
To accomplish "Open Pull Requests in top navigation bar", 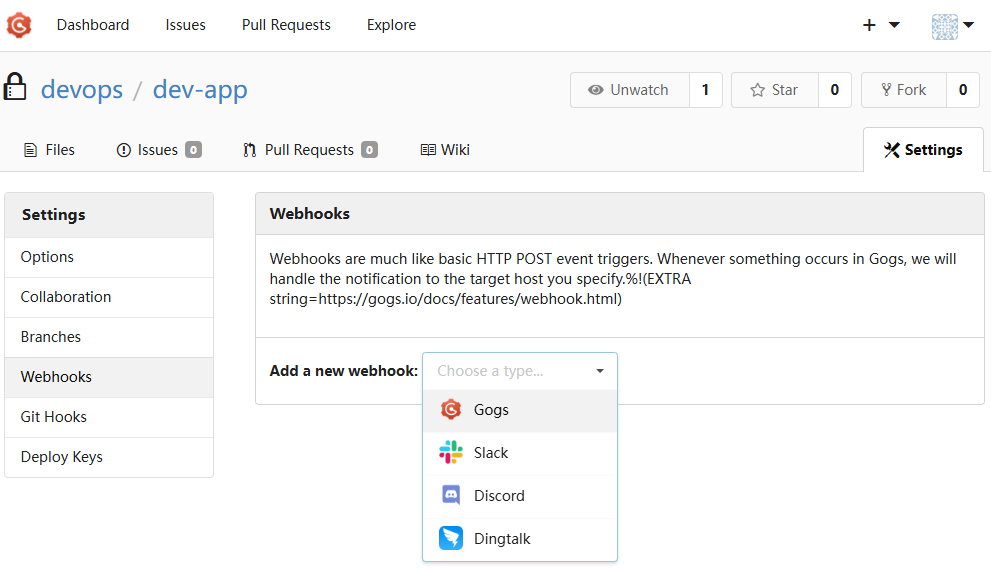I will (286, 25).
